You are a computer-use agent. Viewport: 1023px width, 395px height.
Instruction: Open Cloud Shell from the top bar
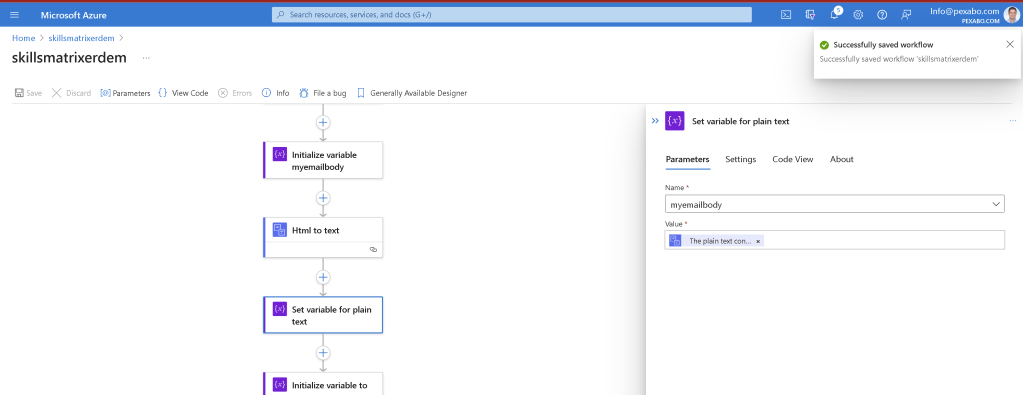click(787, 14)
